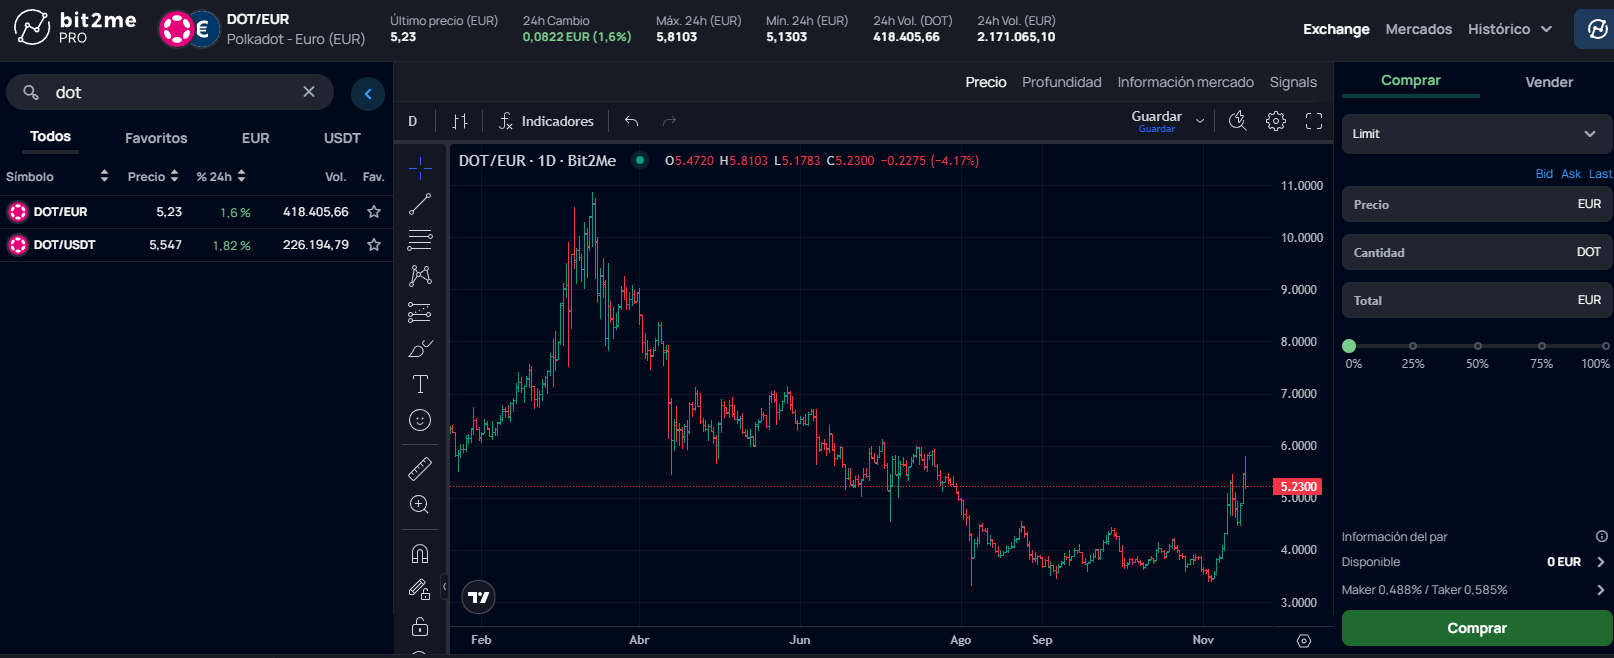
Task: Redo the chart action
Action: click(670, 121)
